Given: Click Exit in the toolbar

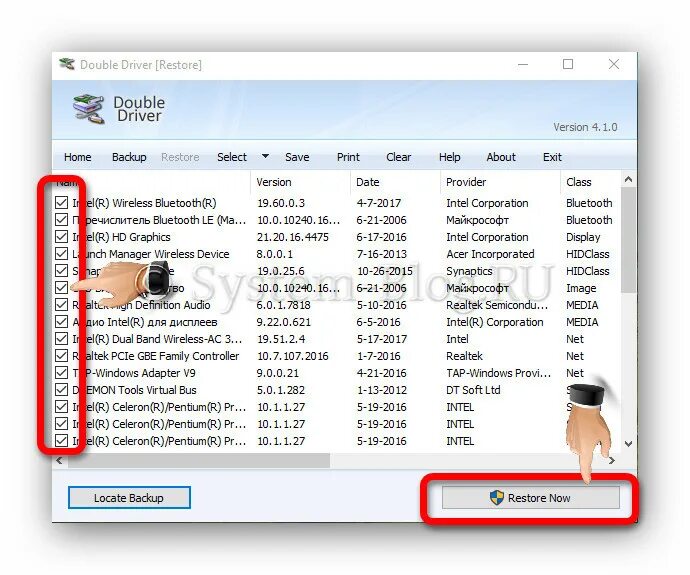Looking at the screenshot, I should [552, 157].
